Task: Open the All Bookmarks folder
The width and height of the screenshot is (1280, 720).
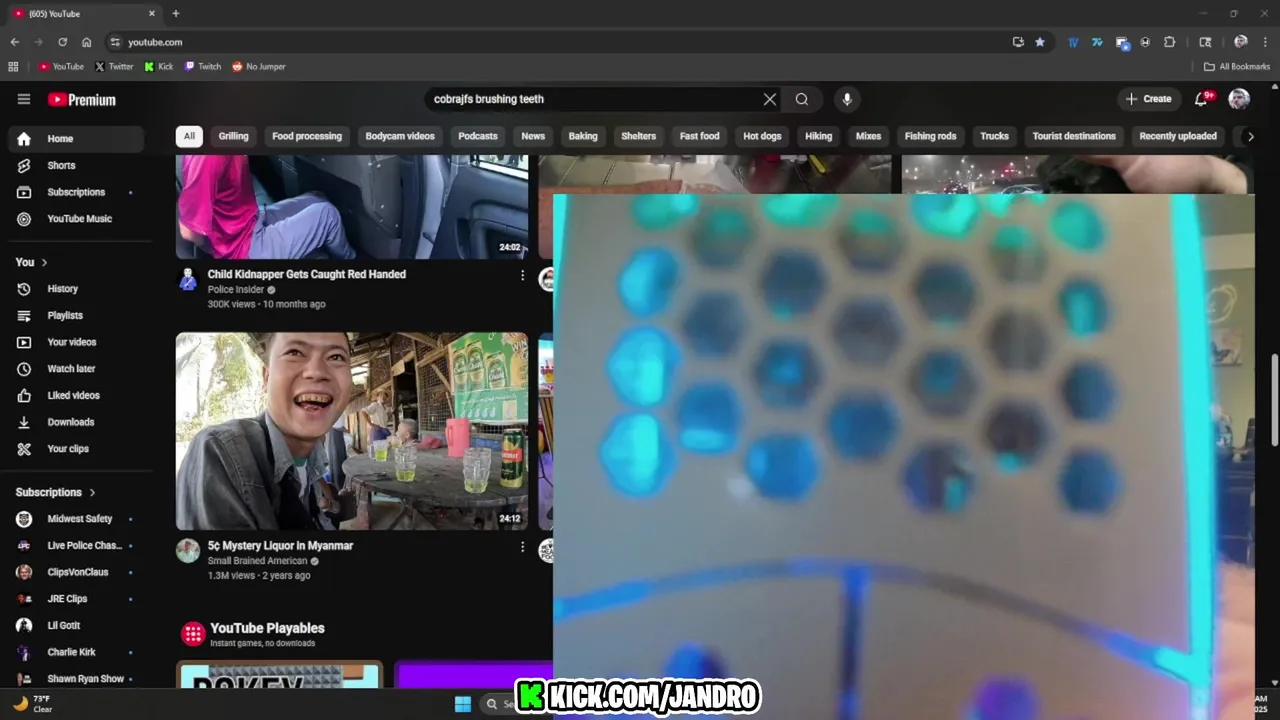Action: click(x=1237, y=67)
